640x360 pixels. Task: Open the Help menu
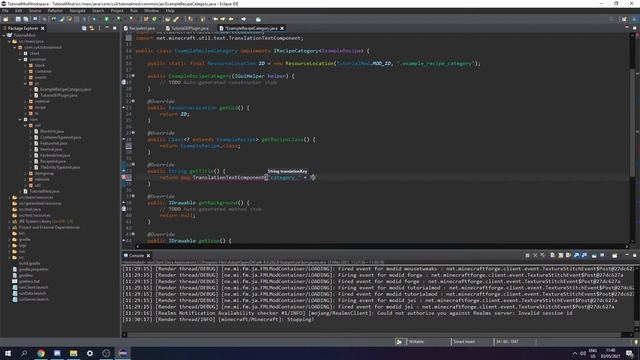[170, 11]
